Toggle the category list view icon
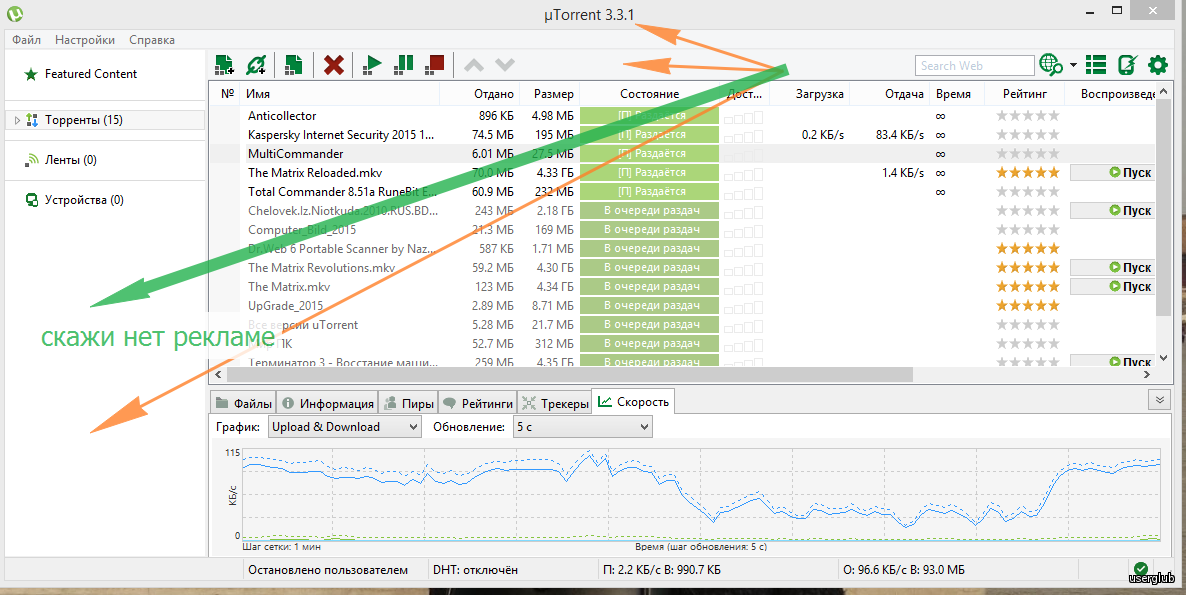The height and width of the screenshot is (595, 1186). (x=1096, y=65)
